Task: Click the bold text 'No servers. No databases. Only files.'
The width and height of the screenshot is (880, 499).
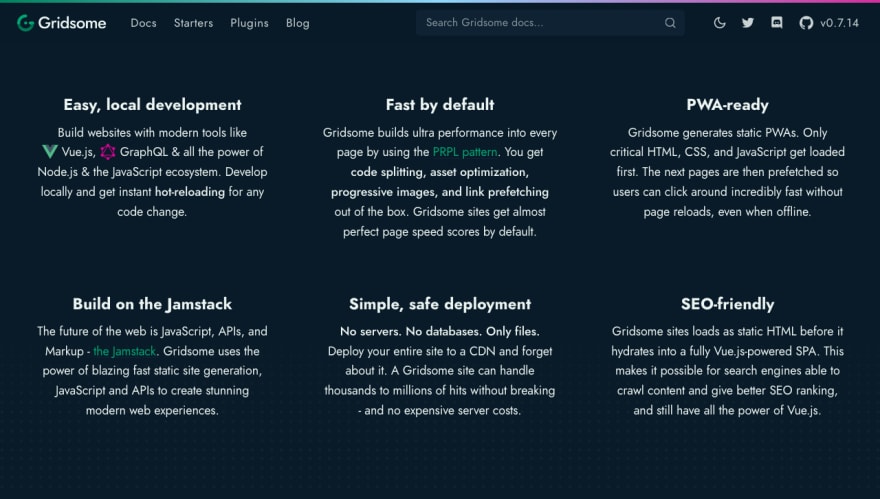Action: [x=439, y=332]
